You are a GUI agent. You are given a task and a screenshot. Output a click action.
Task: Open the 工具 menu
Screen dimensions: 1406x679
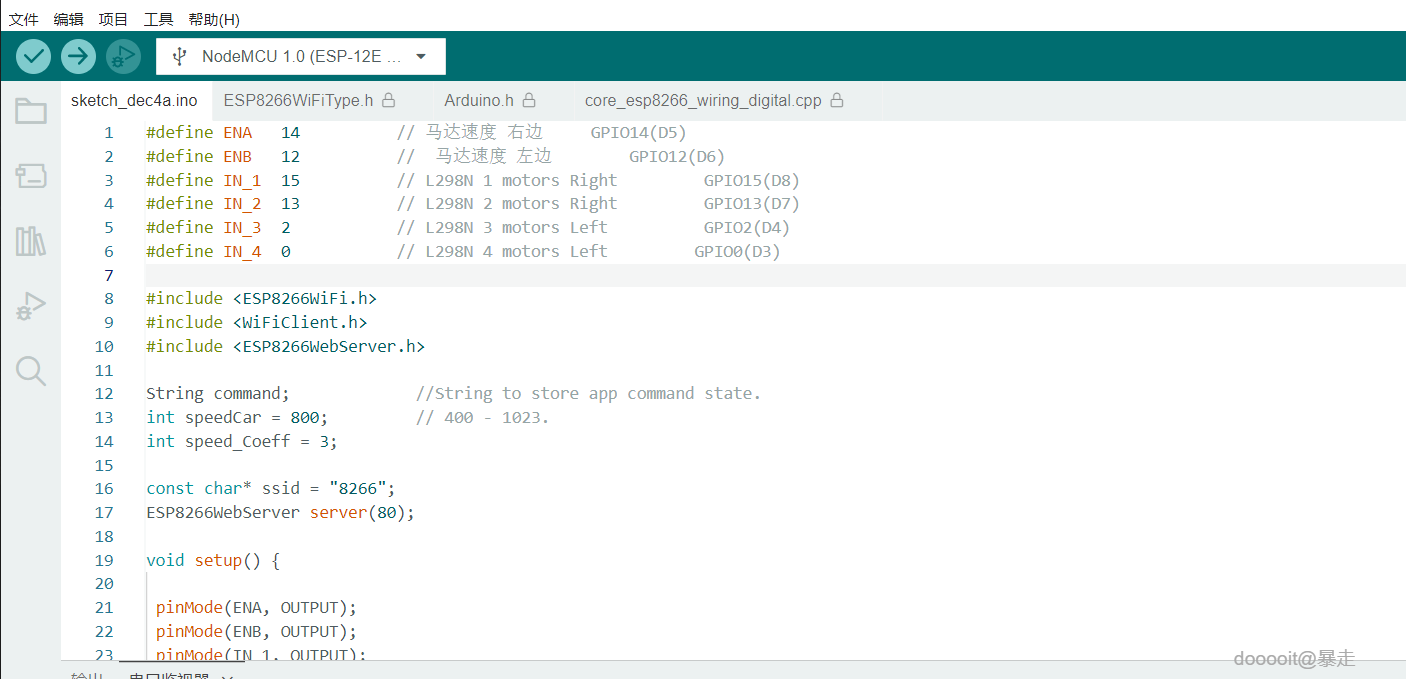[158, 19]
